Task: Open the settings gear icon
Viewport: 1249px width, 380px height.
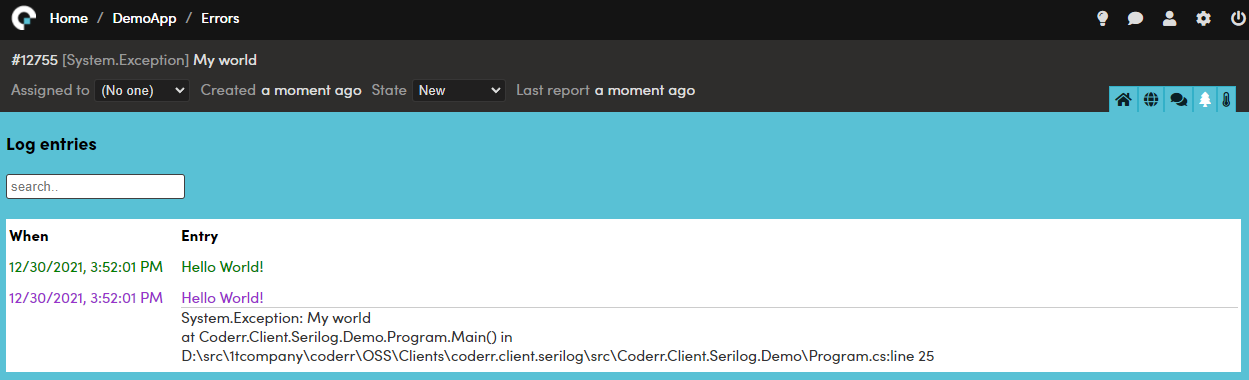Action: pos(1203,19)
